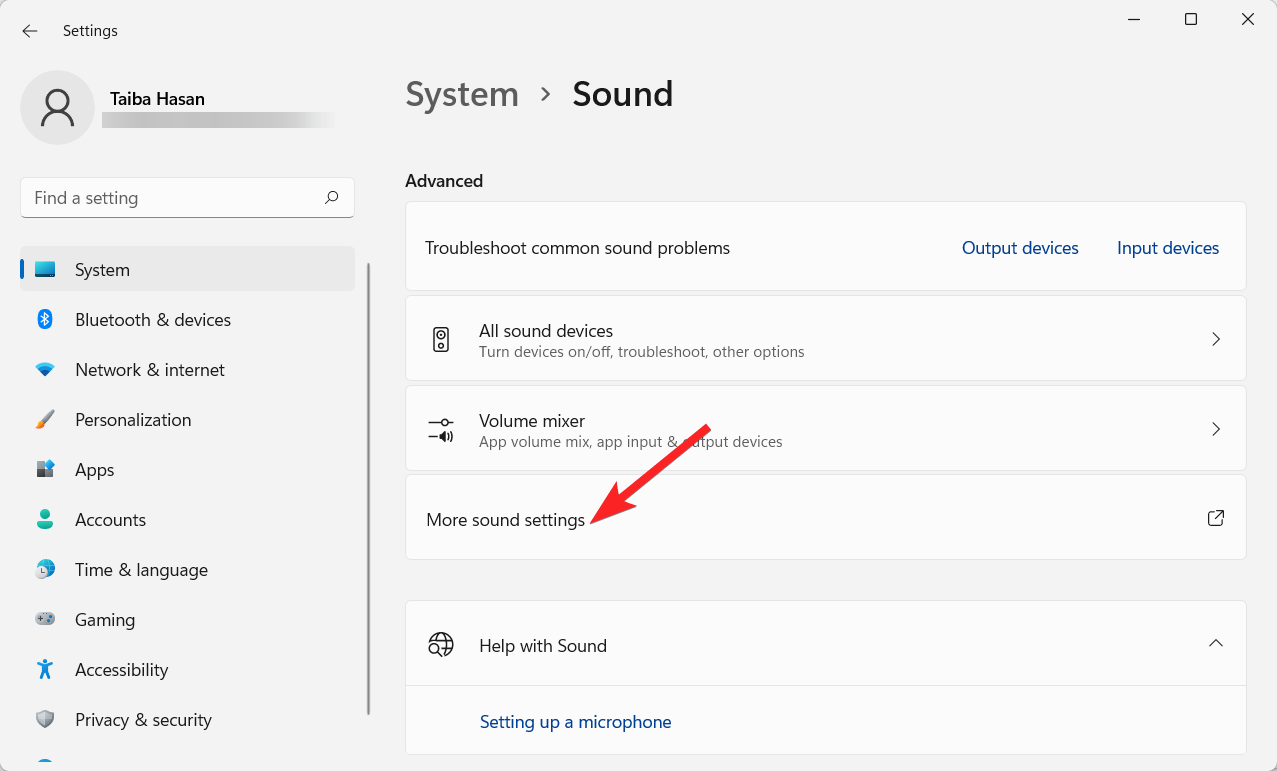Click the Time & language globe icon
Image resolution: width=1277 pixels, height=771 pixels.
pos(45,570)
